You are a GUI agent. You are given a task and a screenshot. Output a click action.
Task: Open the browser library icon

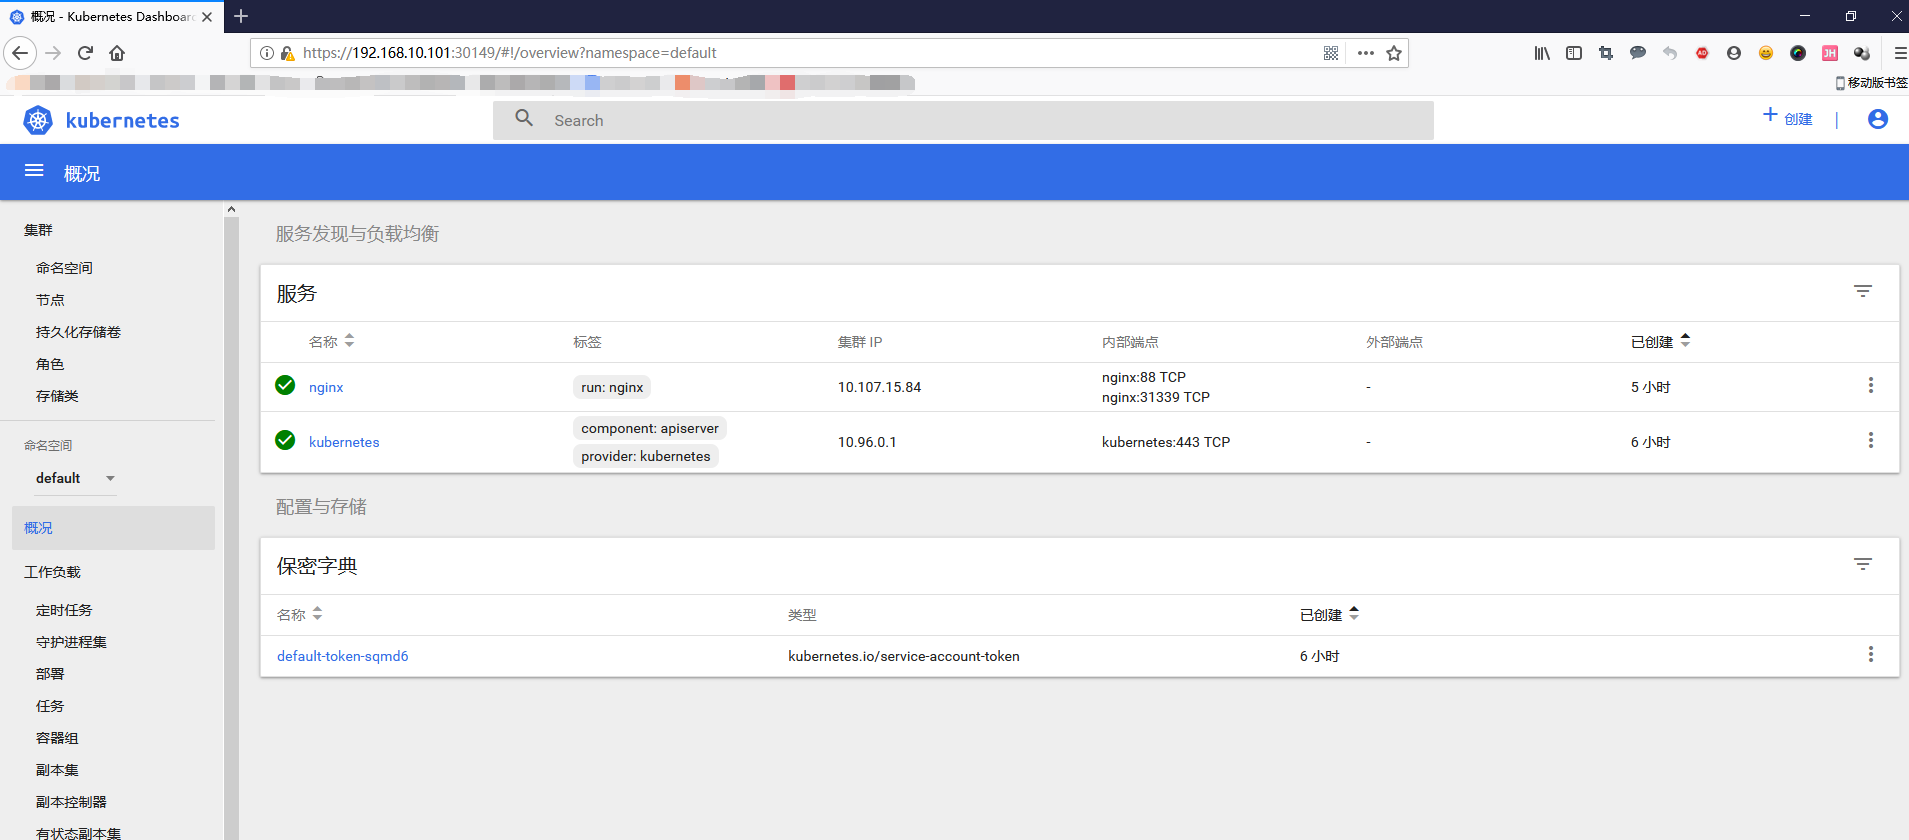(1542, 53)
